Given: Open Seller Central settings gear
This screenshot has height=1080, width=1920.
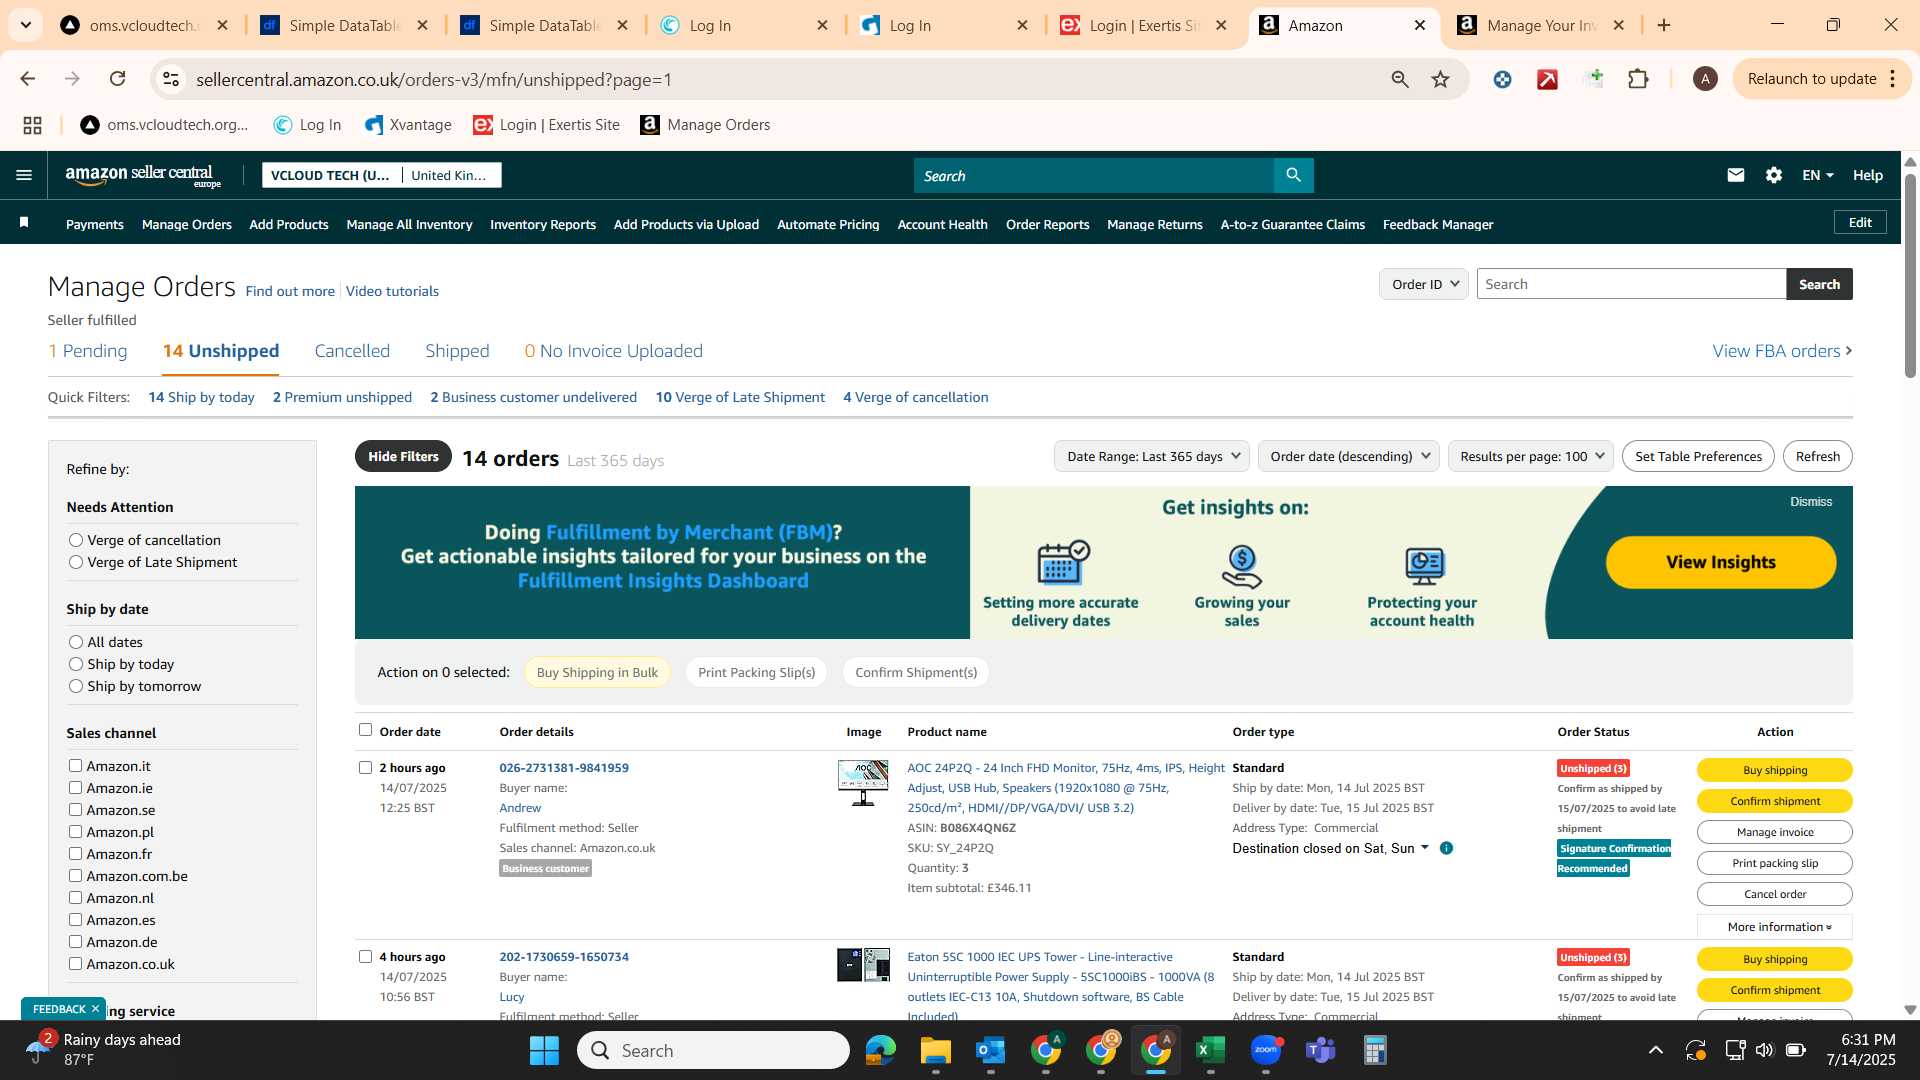Looking at the screenshot, I should point(1773,175).
